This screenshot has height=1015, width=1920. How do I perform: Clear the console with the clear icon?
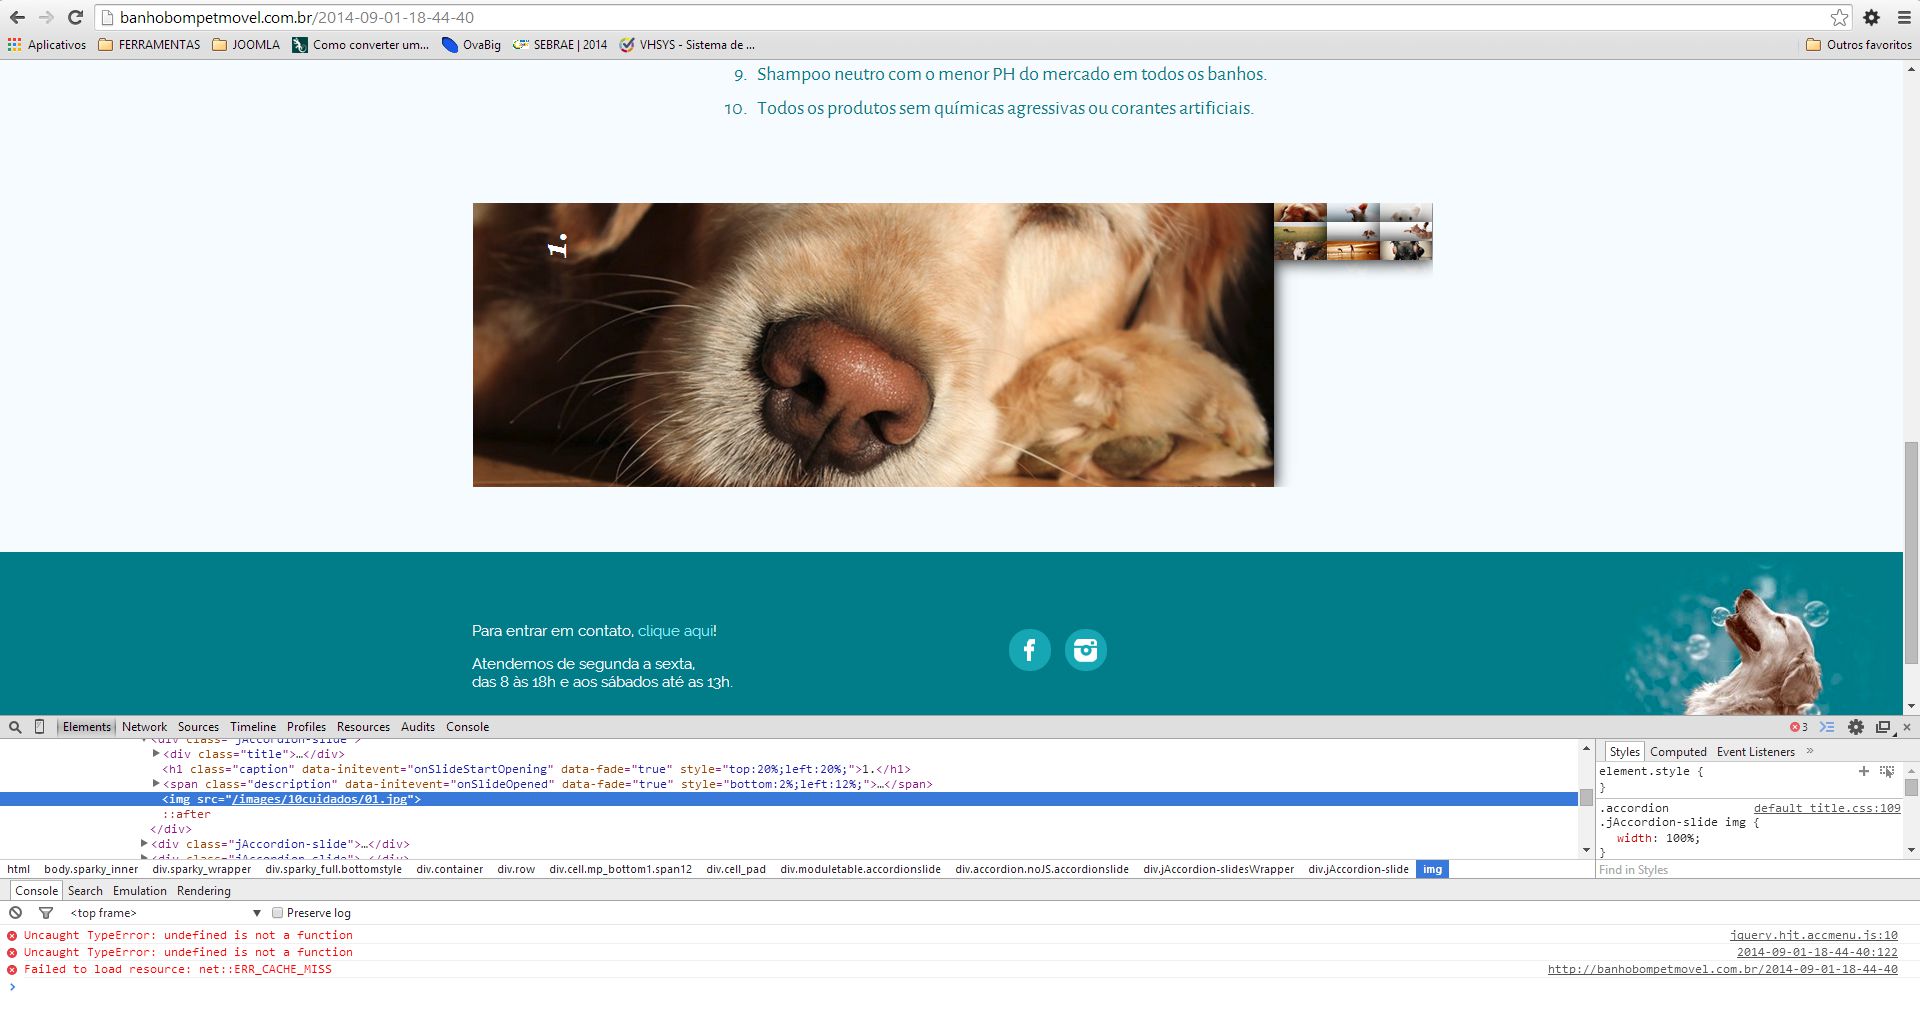pos(16,913)
